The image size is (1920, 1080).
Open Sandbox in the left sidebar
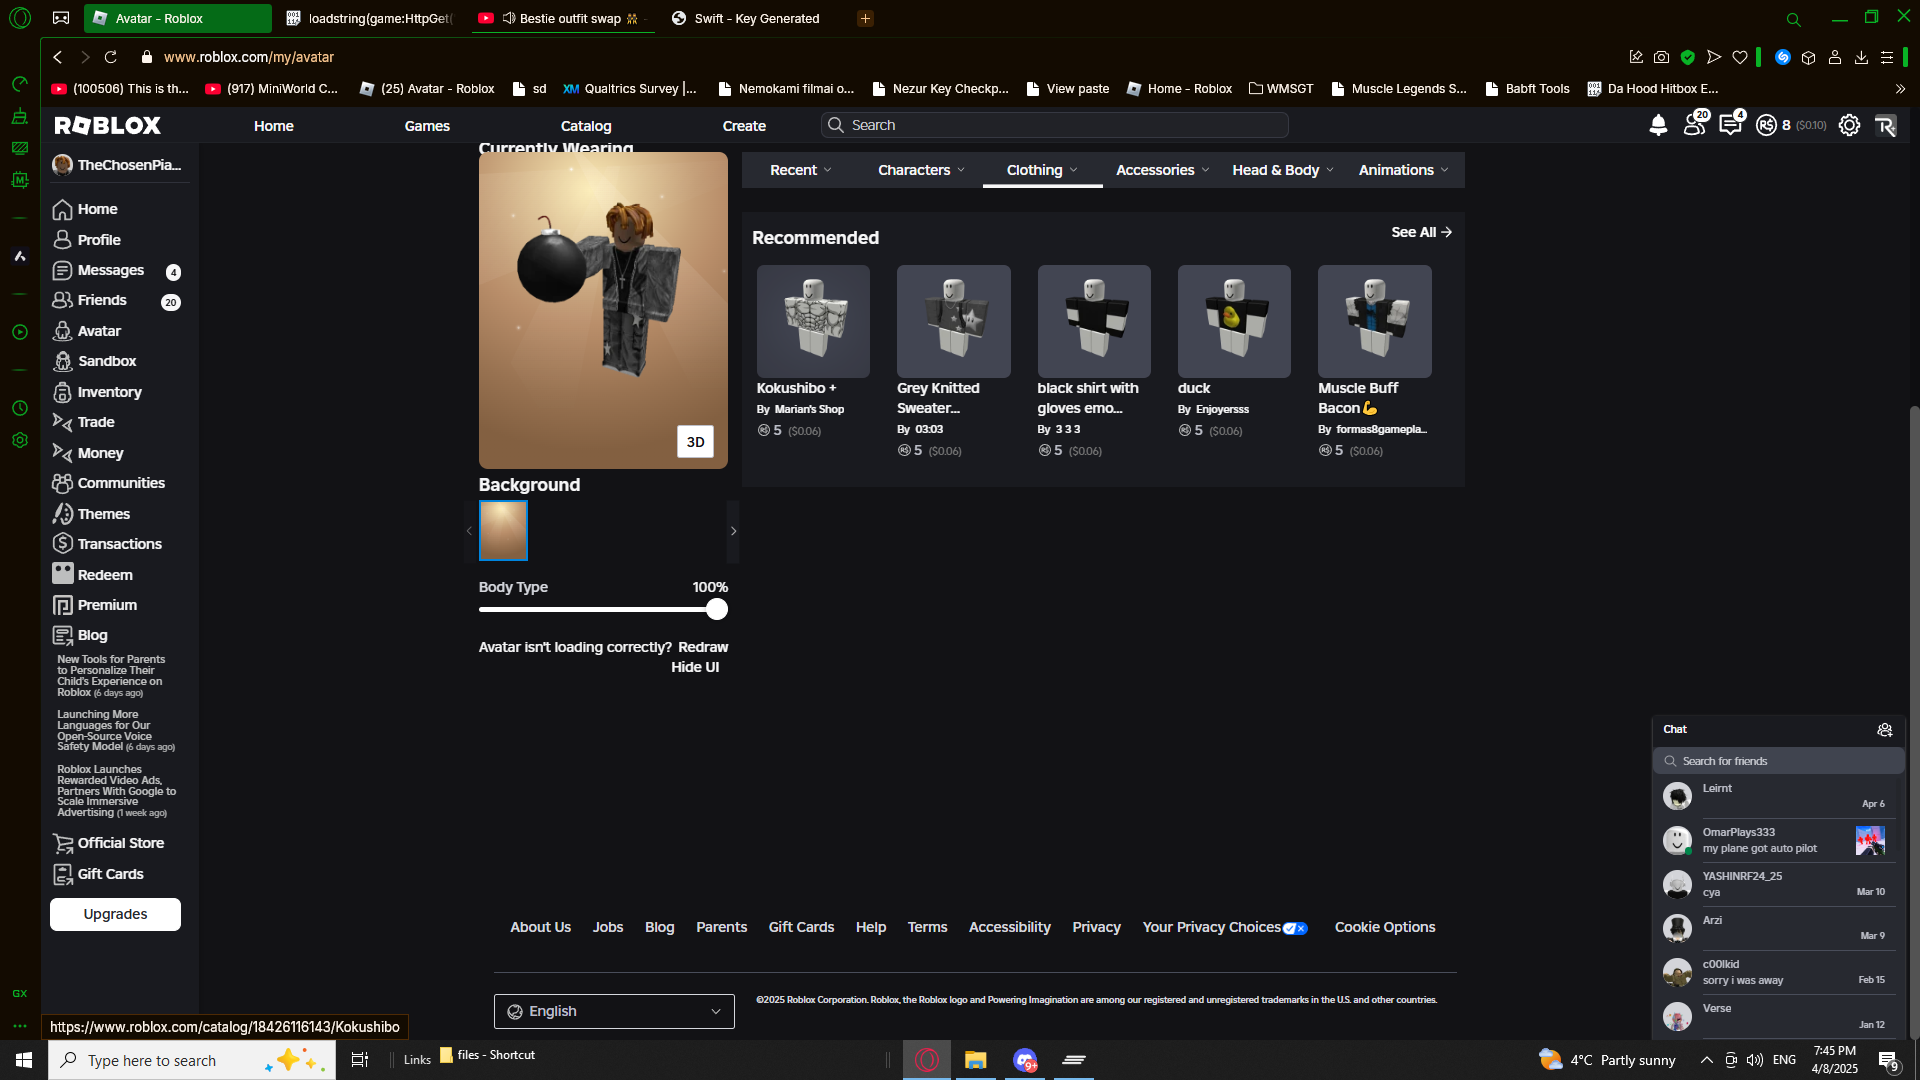point(106,361)
